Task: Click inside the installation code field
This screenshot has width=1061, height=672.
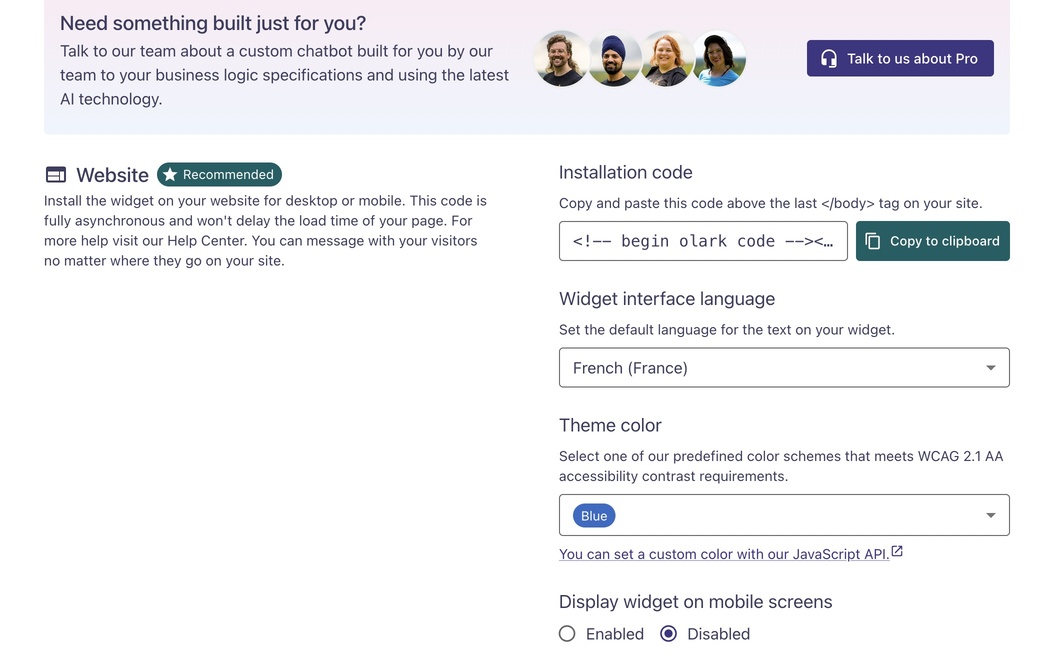Action: tap(703, 240)
